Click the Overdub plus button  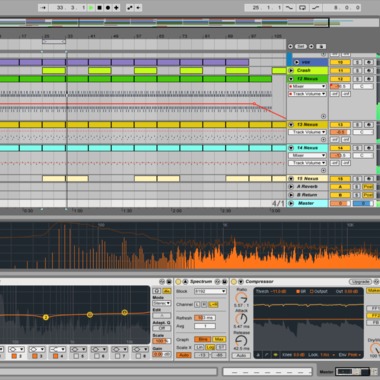click(116, 8)
